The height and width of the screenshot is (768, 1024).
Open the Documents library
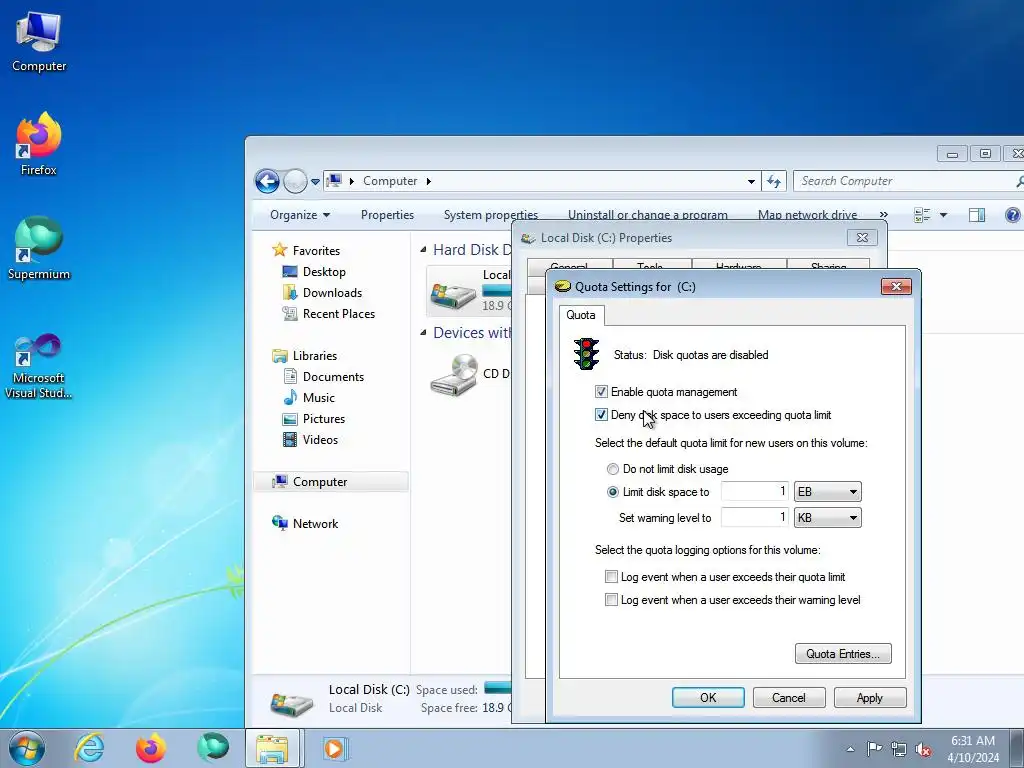tap(333, 377)
